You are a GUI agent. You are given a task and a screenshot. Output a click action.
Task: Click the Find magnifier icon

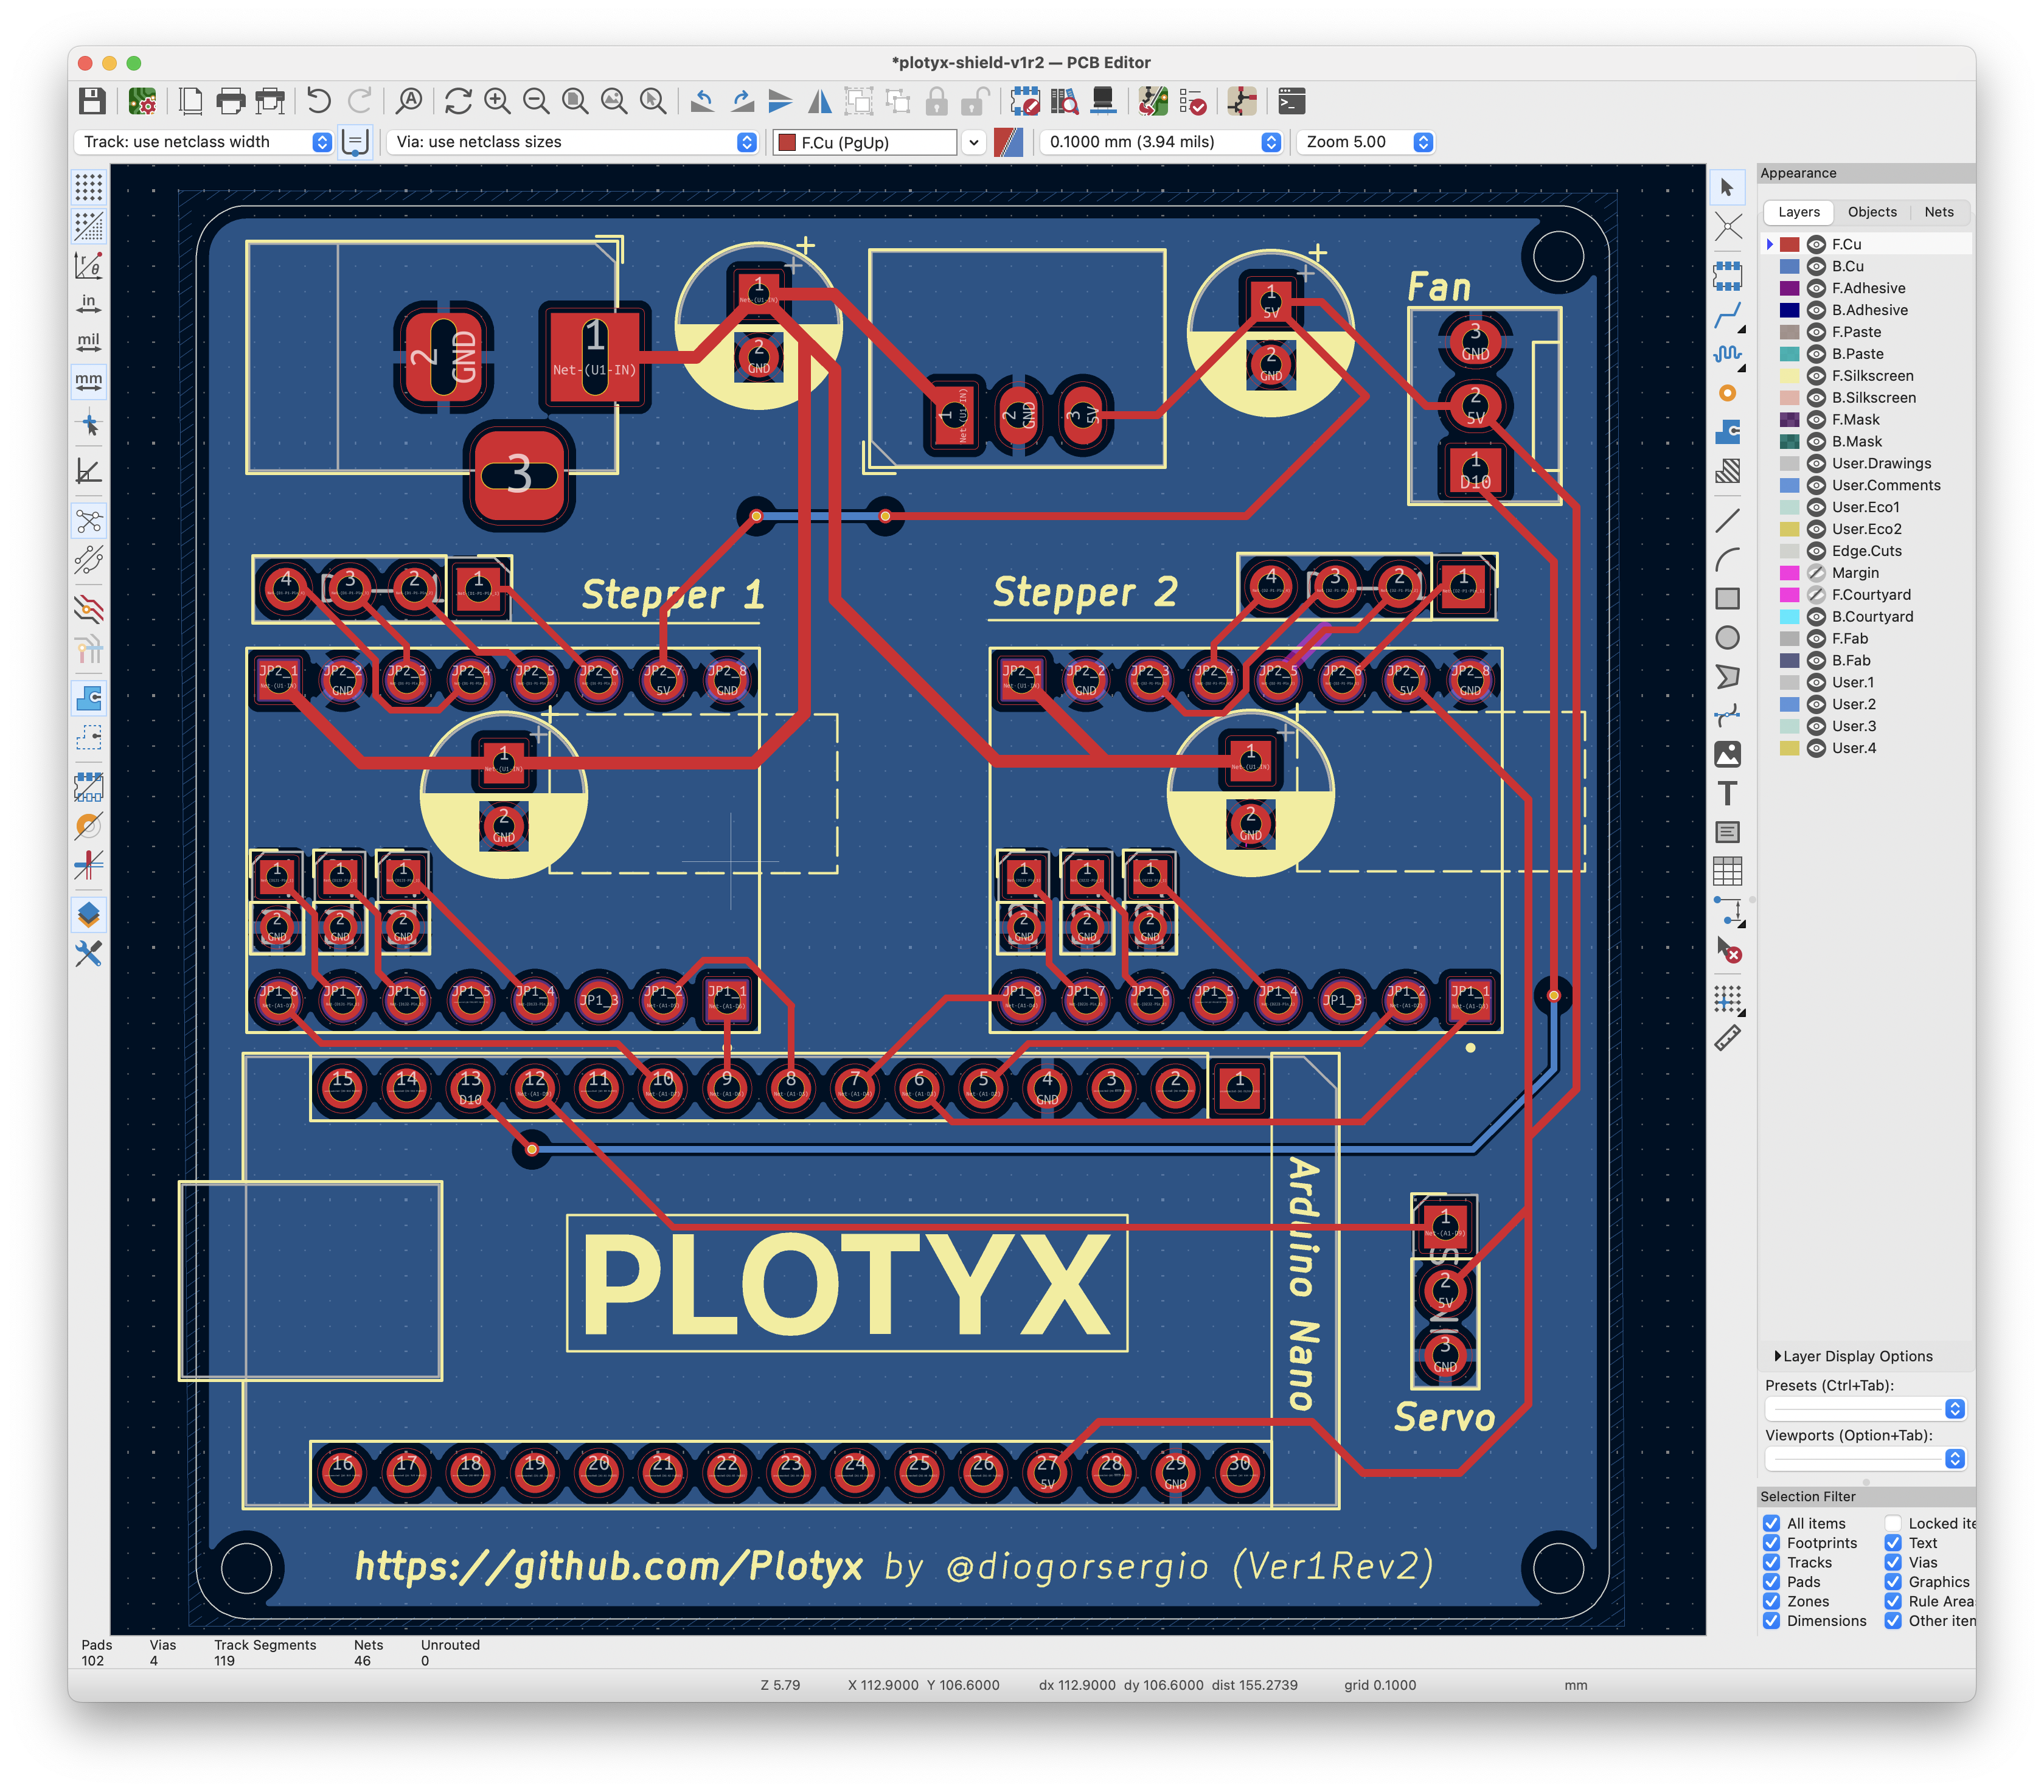tap(409, 101)
